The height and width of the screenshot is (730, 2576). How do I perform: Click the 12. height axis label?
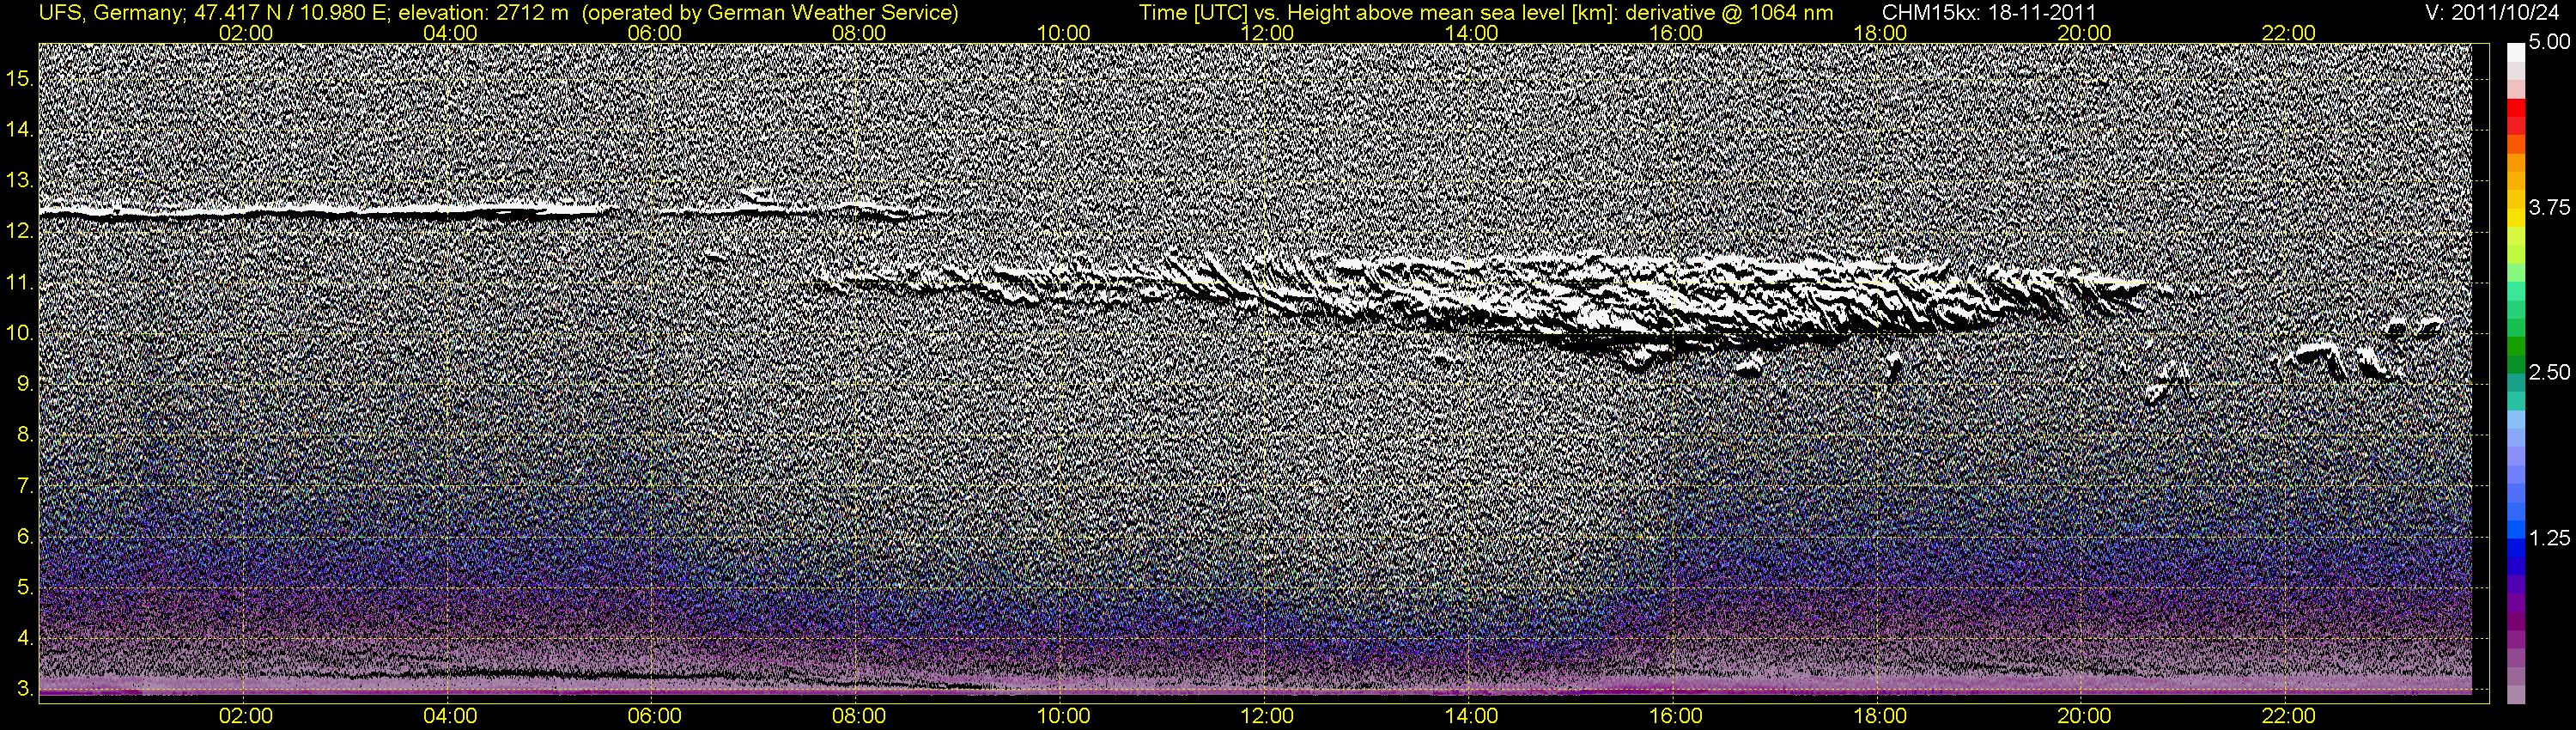click(x=20, y=231)
